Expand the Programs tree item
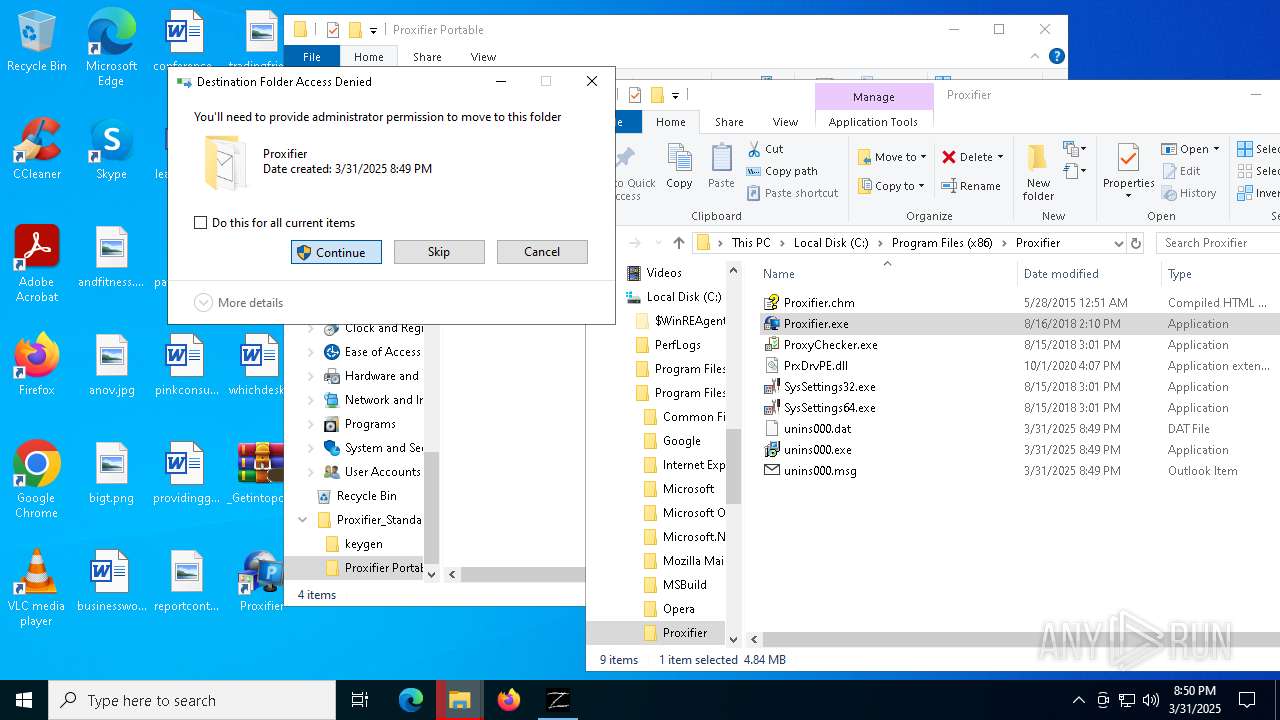The height and width of the screenshot is (720, 1280). [310, 424]
